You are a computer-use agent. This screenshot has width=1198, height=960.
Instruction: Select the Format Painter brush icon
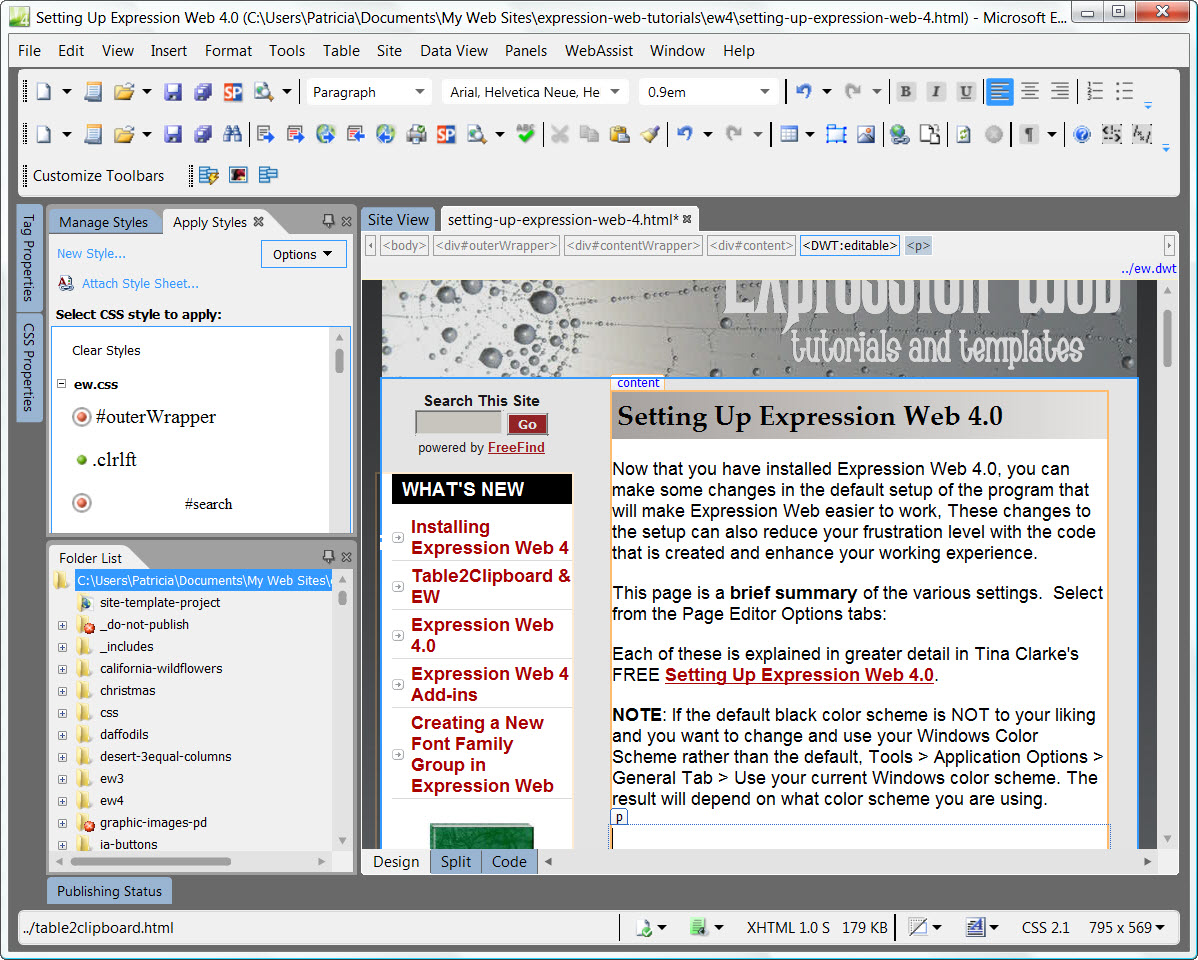pyautogui.click(x=649, y=135)
